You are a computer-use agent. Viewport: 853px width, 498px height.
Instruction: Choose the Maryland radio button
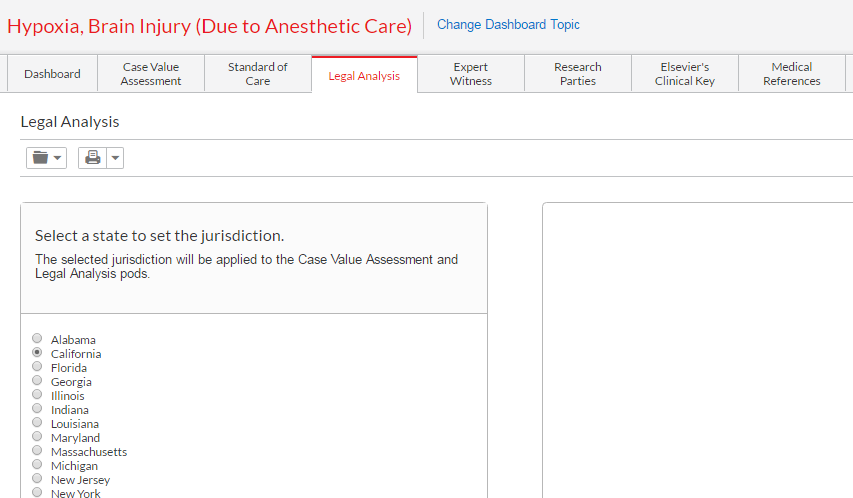[x=37, y=436]
